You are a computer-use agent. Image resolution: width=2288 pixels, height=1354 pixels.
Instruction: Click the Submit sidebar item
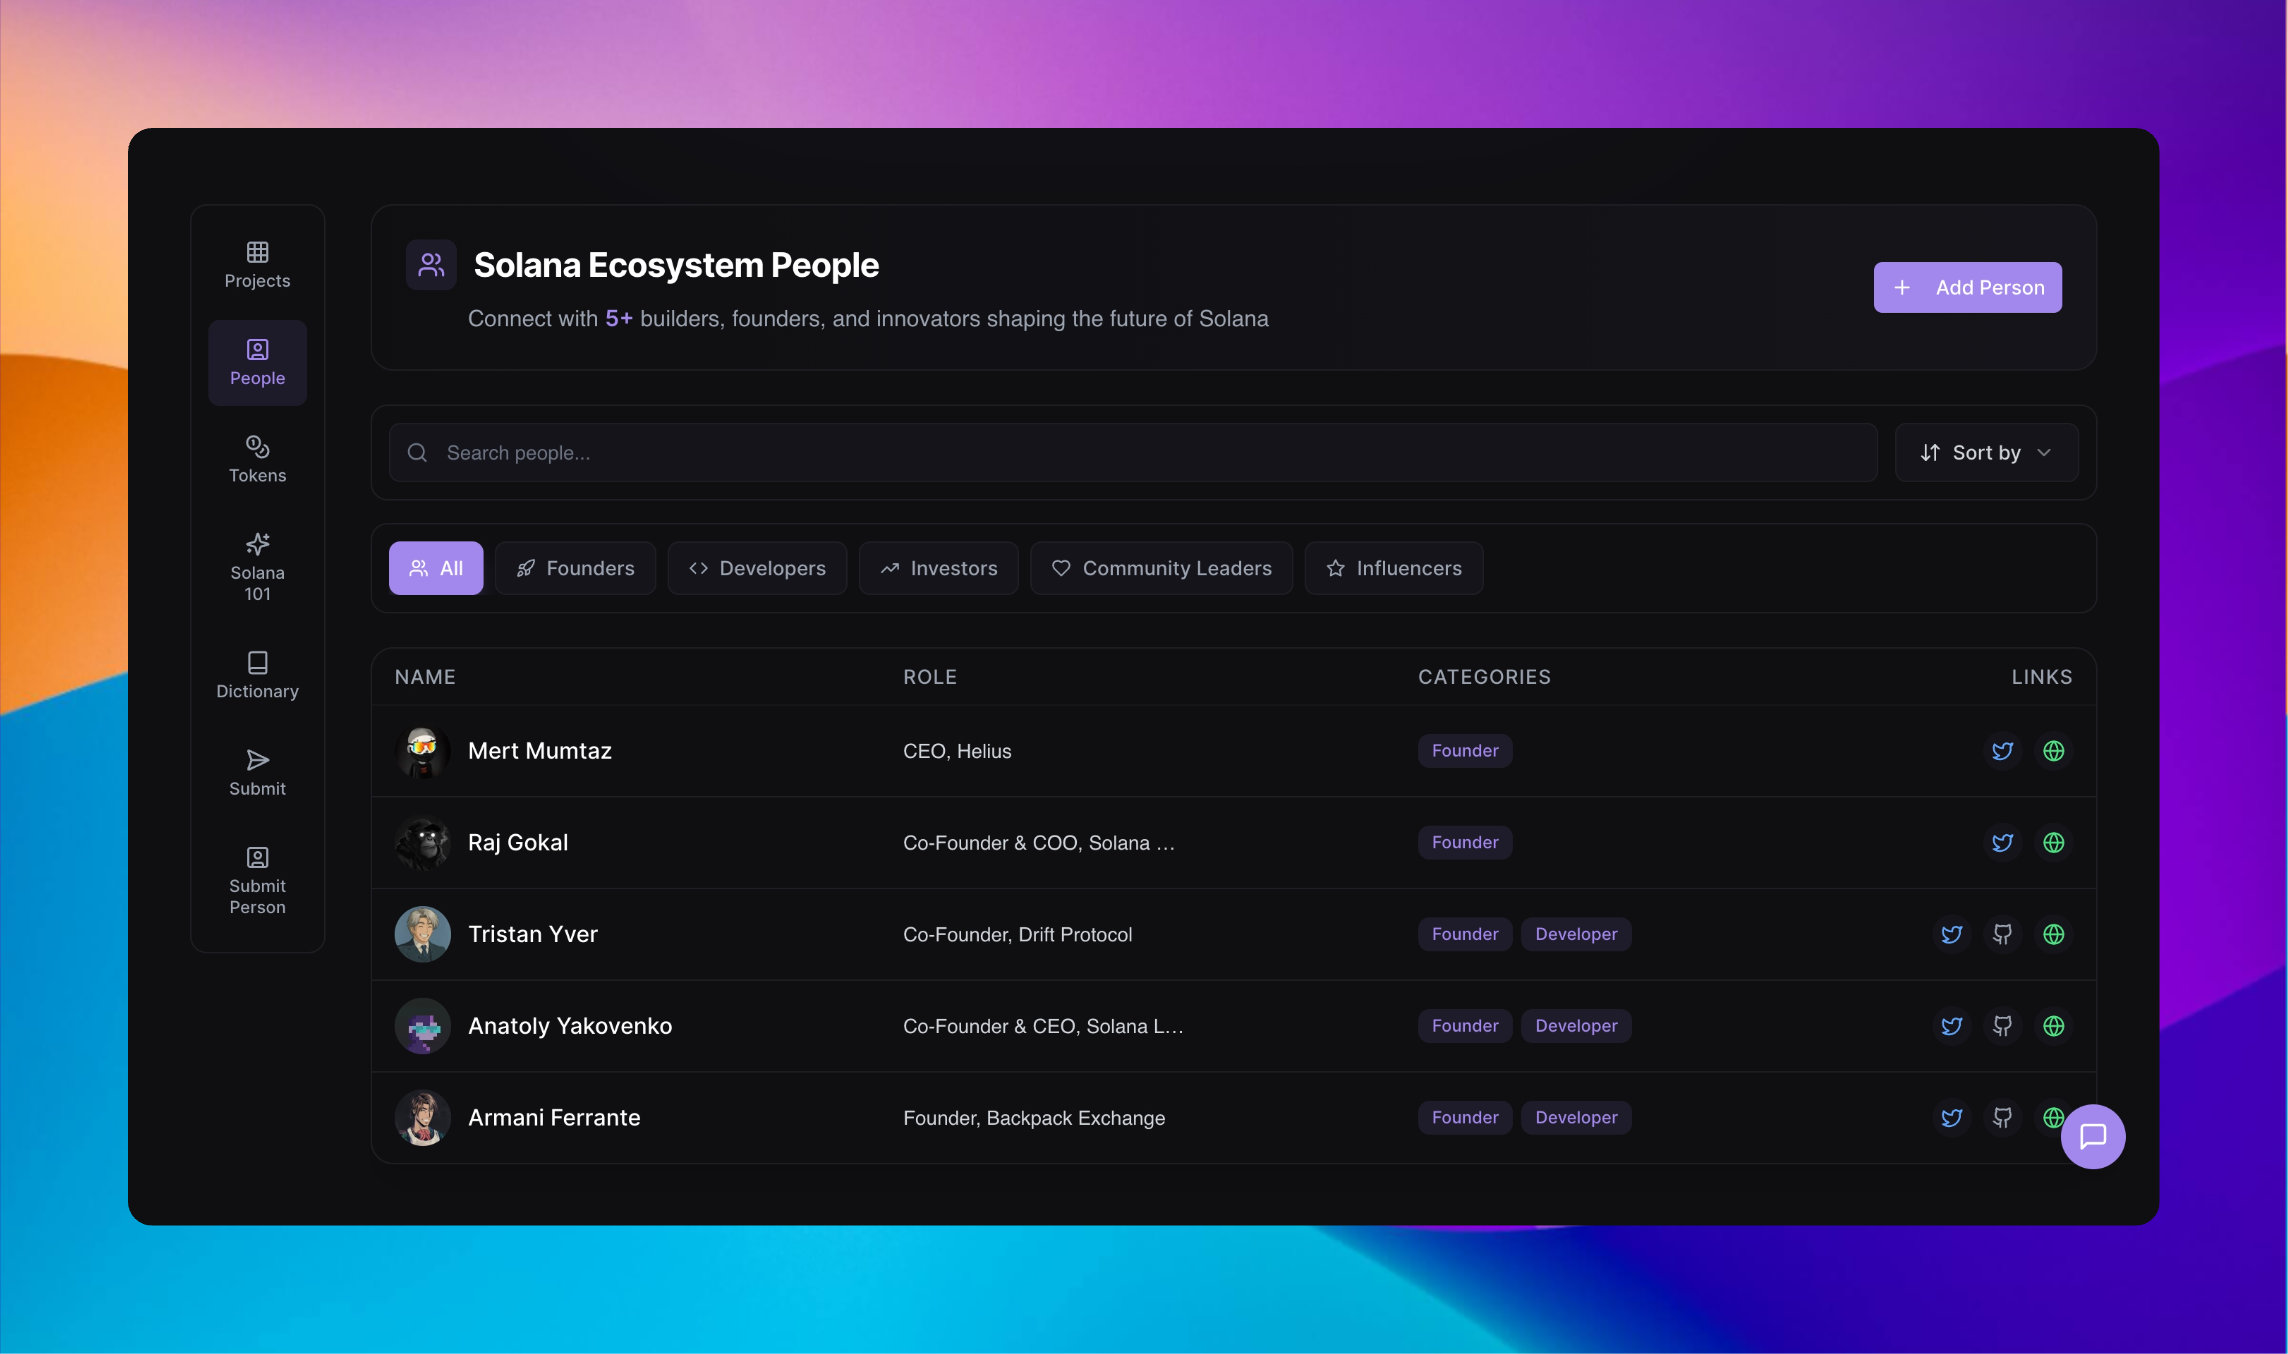coord(257,773)
